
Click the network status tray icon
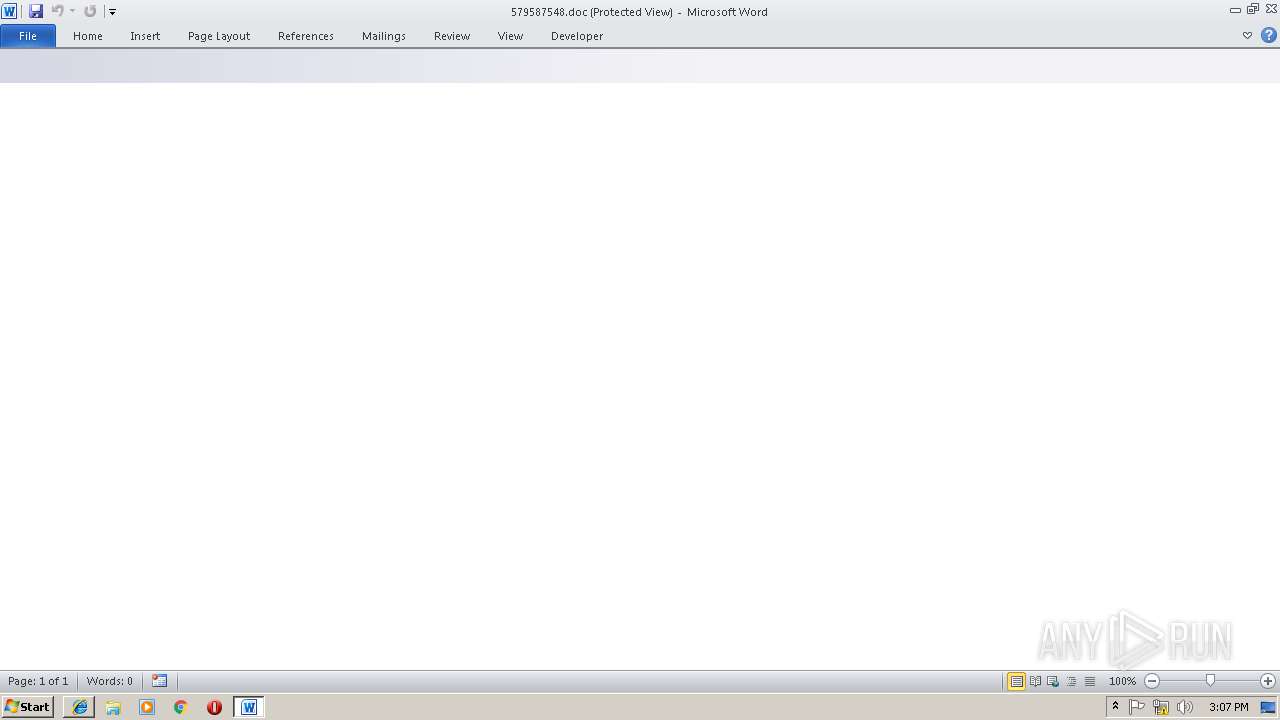tap(1161, 707)
